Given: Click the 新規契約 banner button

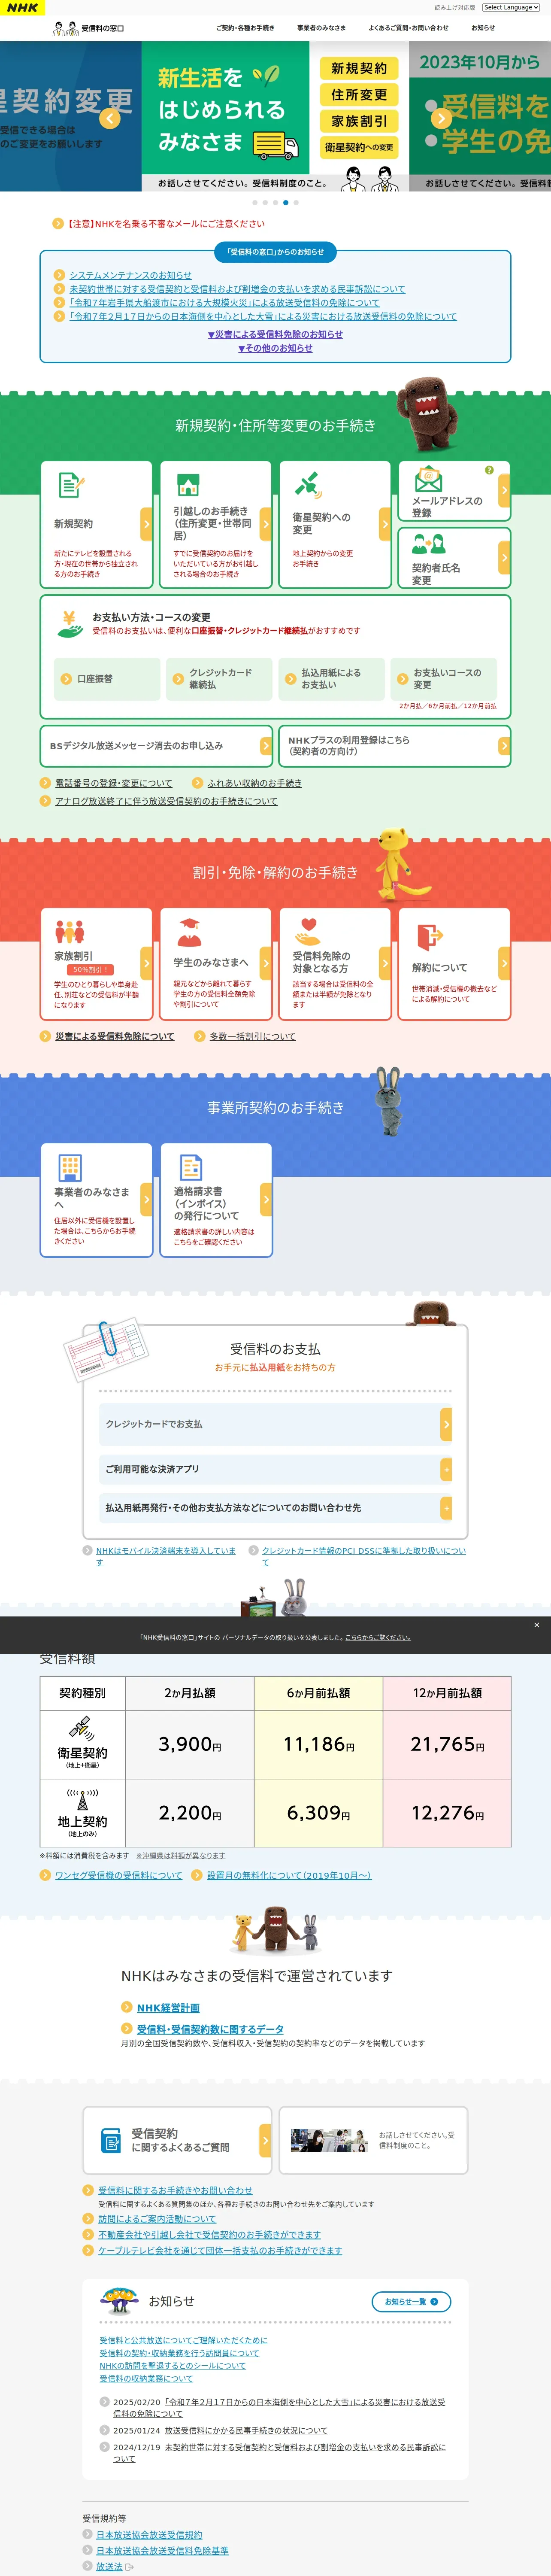Looking at the screenshot, I should pyautogui.click(x=359, y=68).
